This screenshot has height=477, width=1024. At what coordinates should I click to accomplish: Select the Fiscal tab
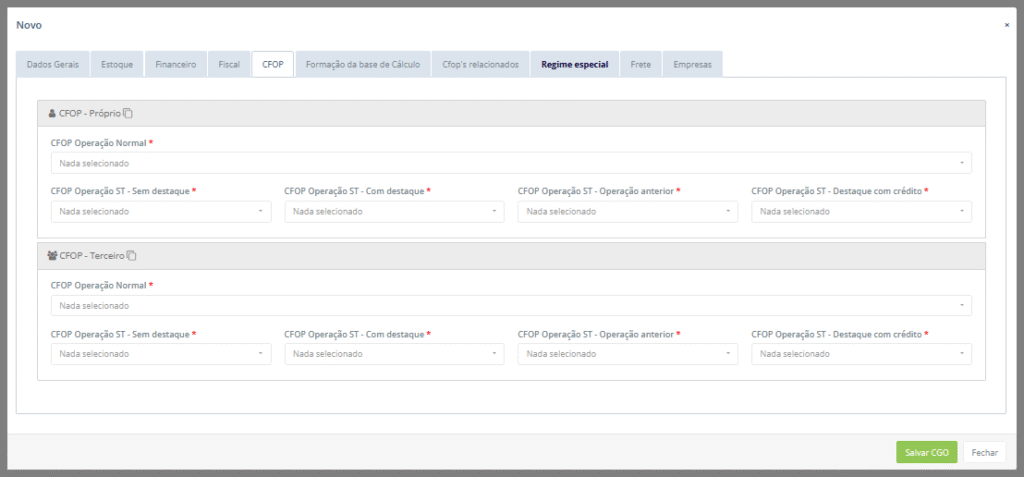click(229, 64)
